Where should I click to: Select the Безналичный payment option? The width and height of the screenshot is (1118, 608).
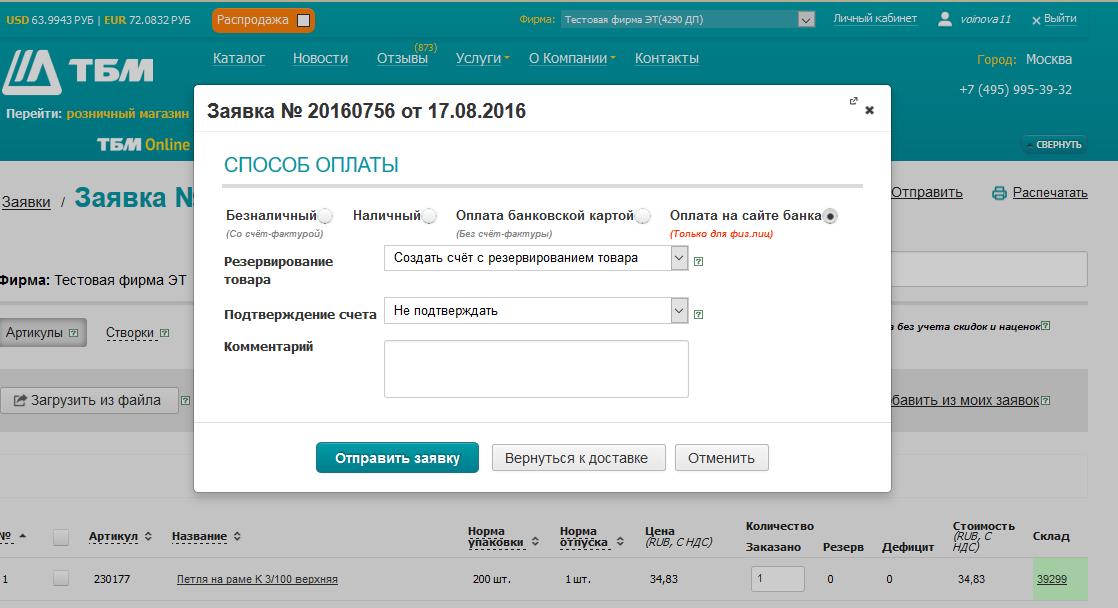pyautogui.click(x=325, y=216)
